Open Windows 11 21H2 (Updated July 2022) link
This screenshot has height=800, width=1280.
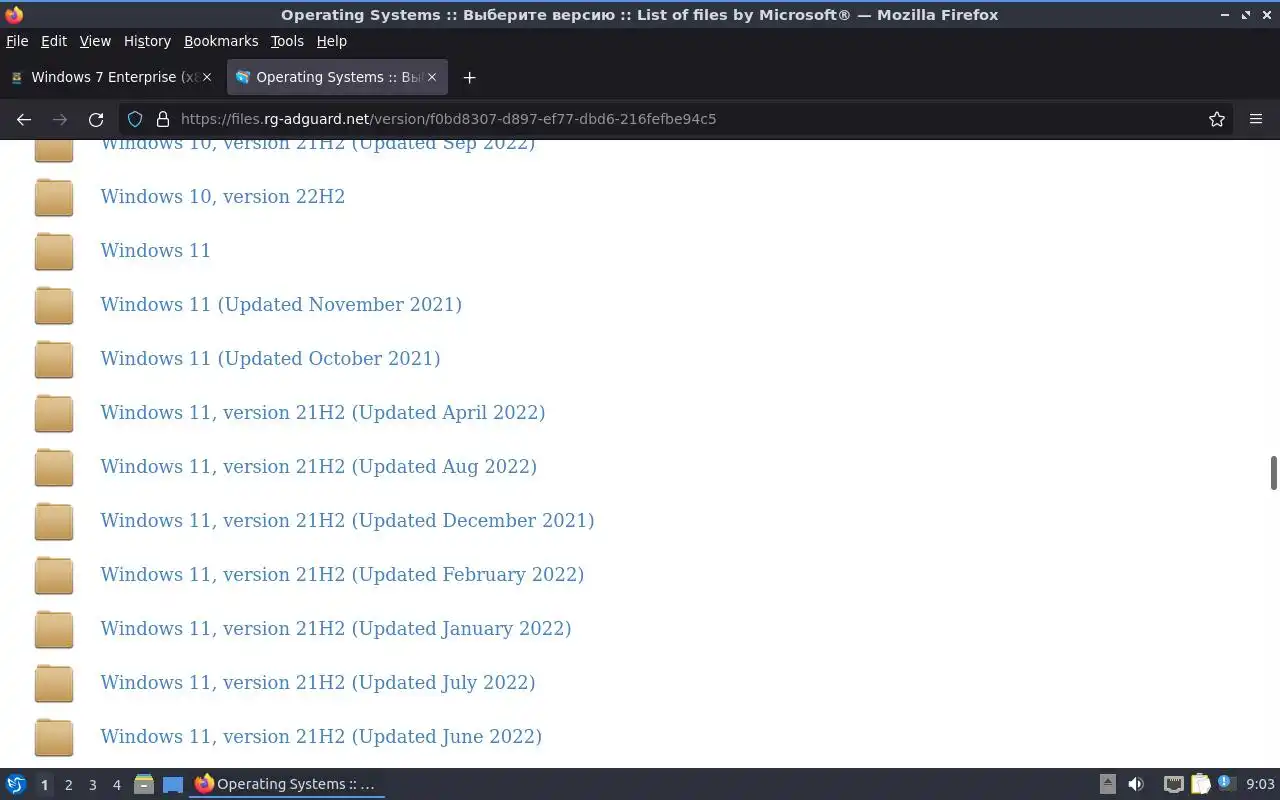coord(317,682)
